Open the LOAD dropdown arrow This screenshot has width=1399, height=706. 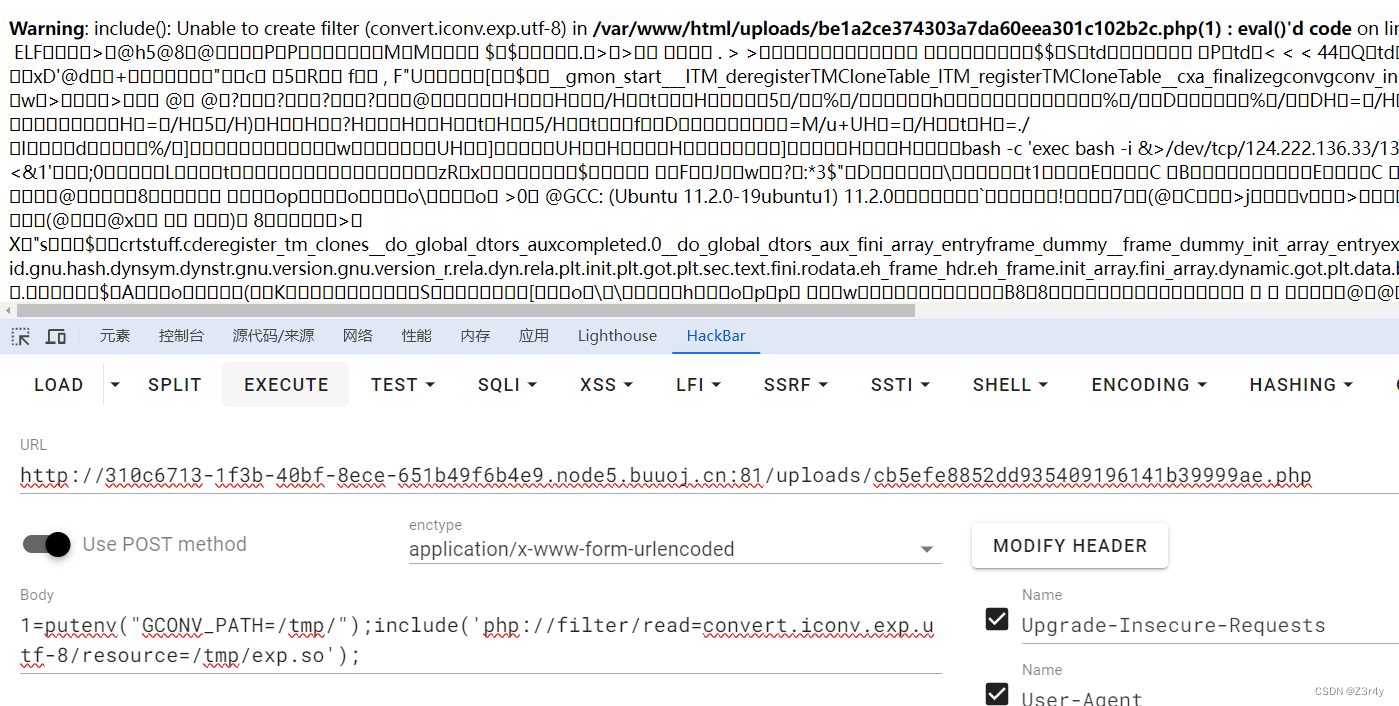[114, 384]
